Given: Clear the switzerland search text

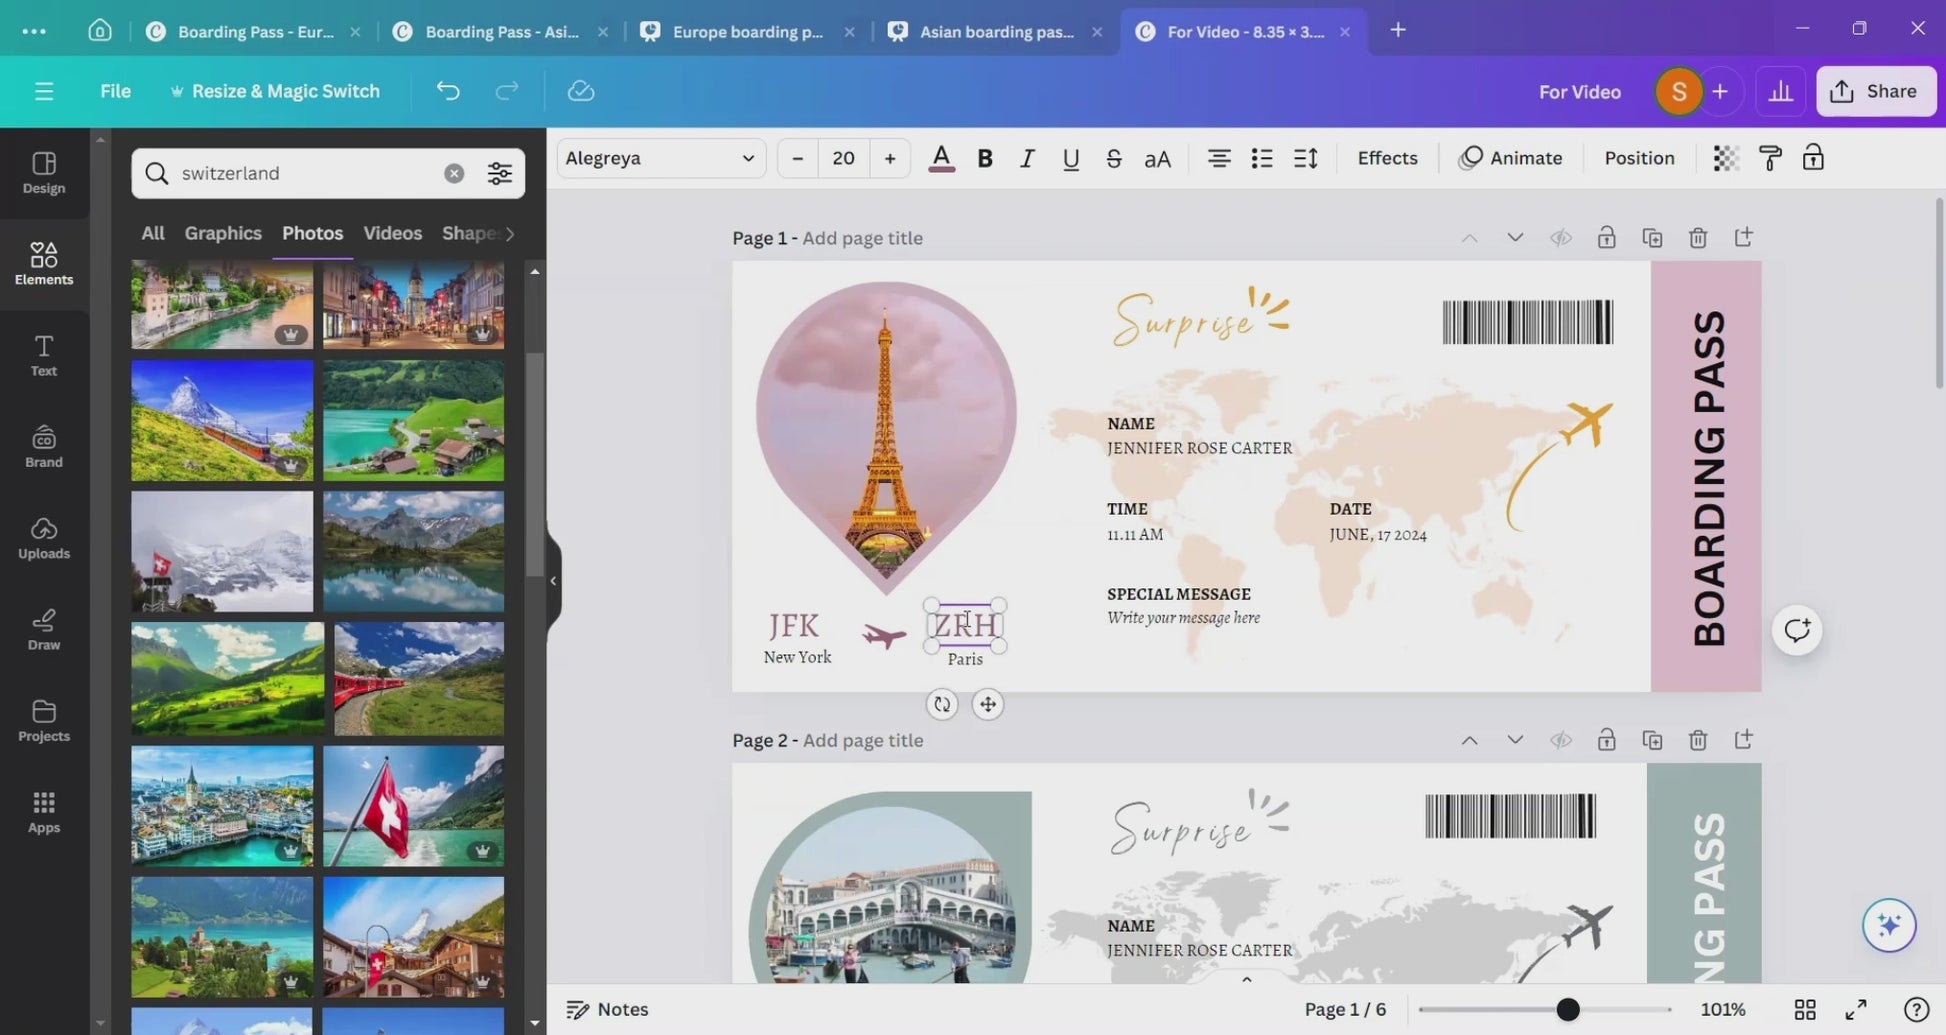Looking at the screenshot, I should tap(454, 173).
